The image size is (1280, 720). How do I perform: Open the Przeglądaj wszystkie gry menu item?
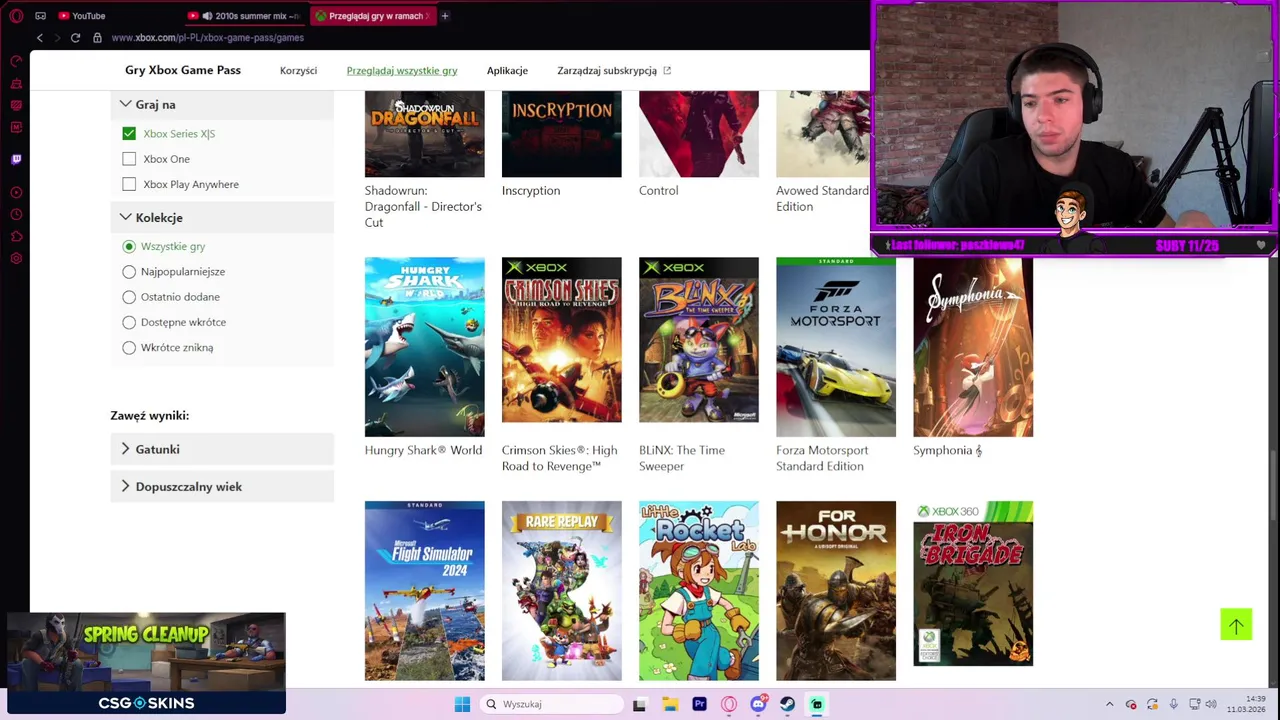(x=402, y=70)
